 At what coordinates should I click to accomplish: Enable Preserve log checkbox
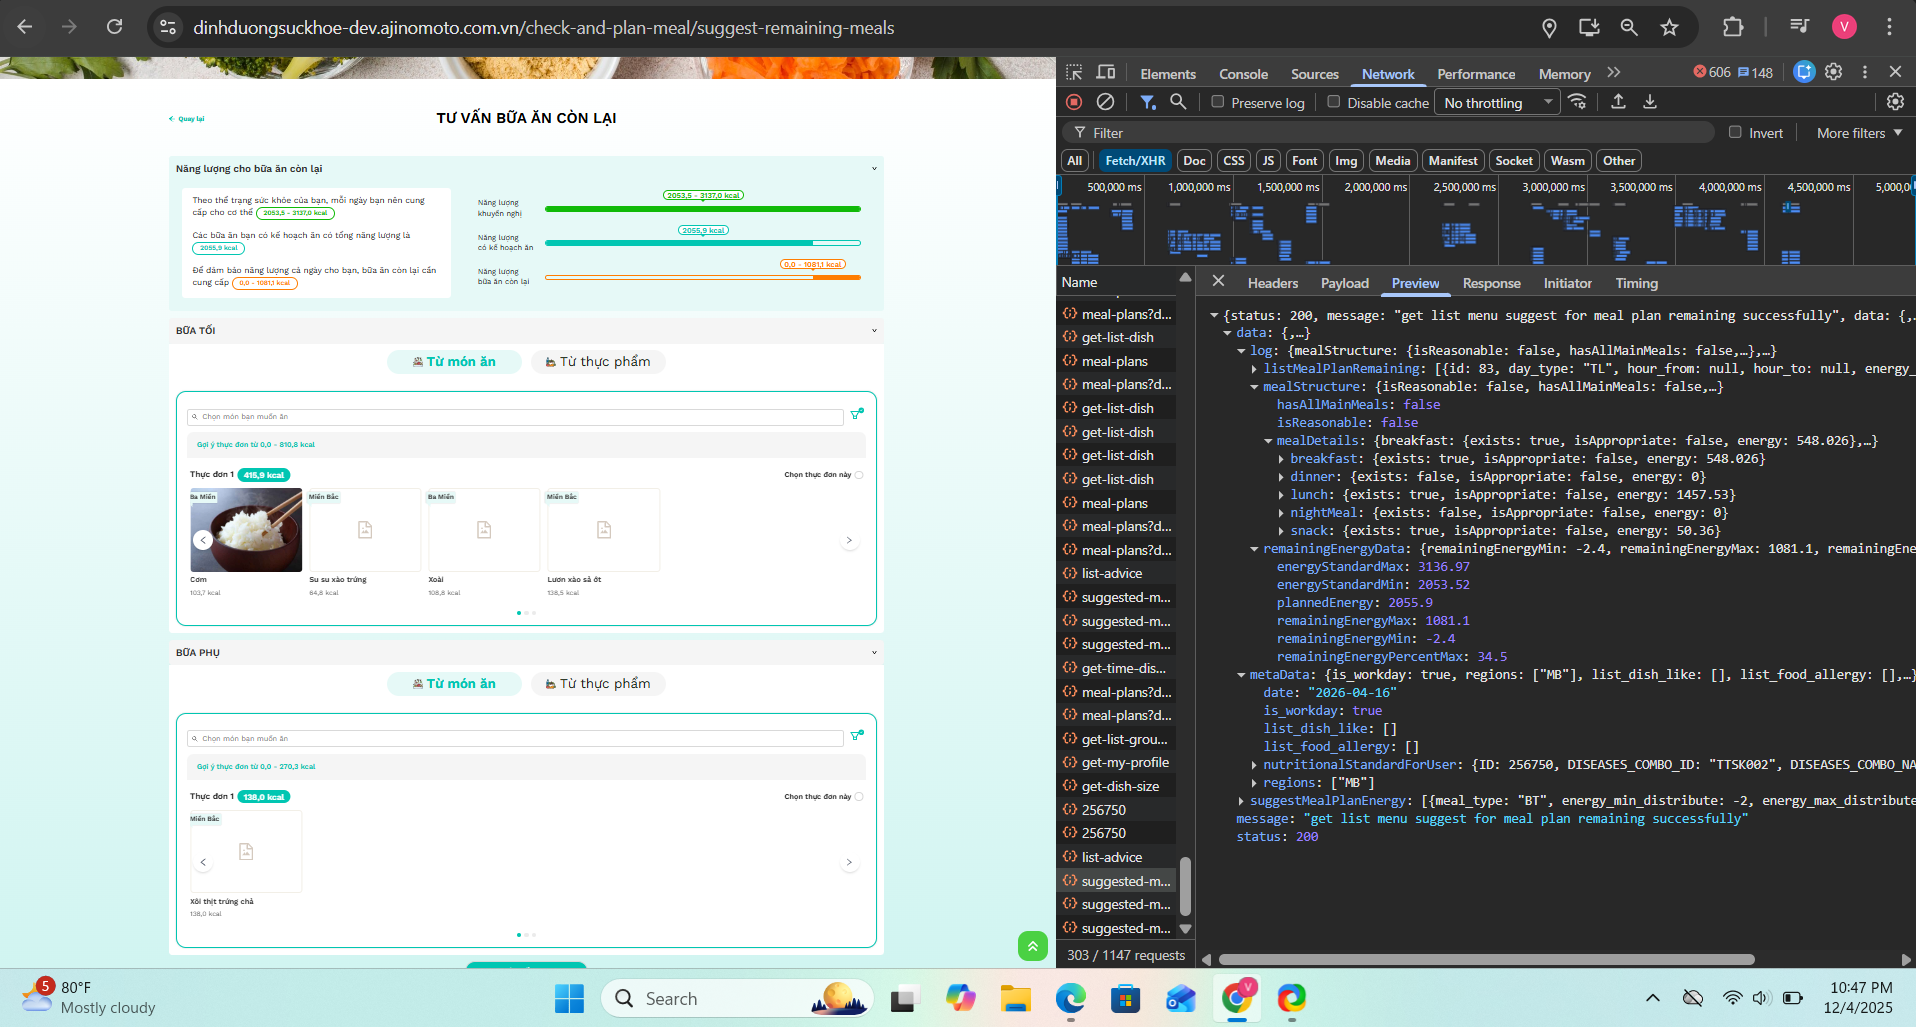(1217, 102)
